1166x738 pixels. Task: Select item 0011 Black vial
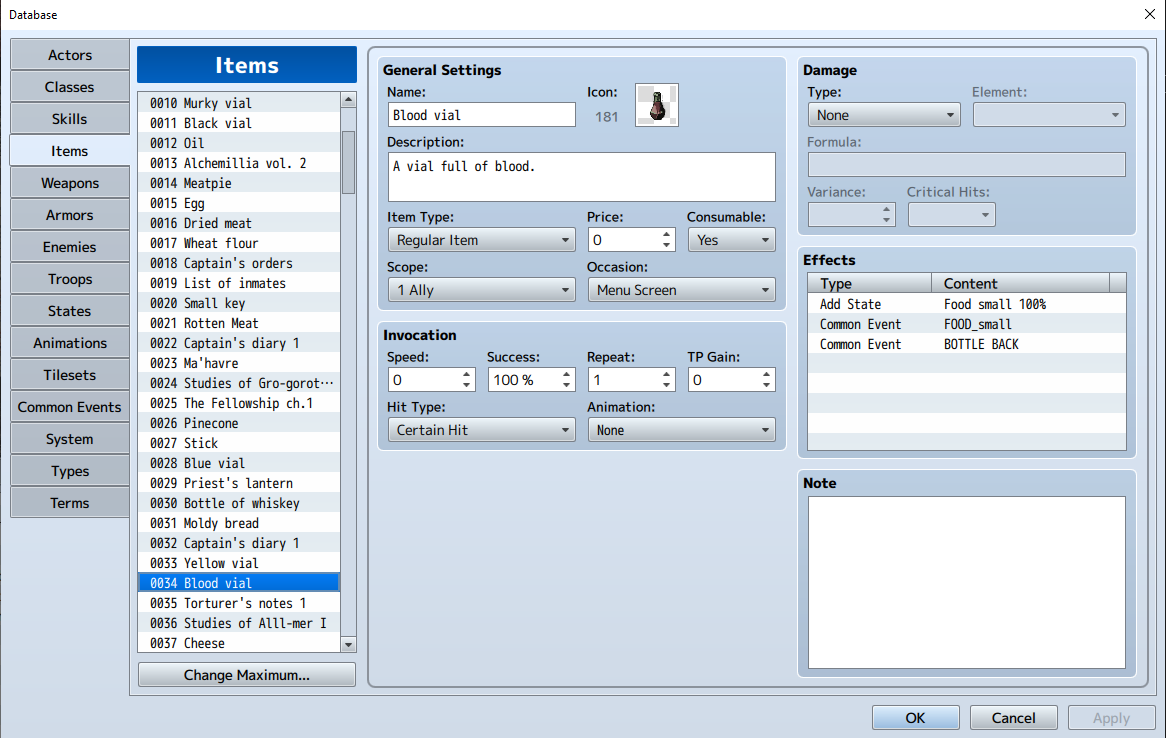tap(239, 123)
